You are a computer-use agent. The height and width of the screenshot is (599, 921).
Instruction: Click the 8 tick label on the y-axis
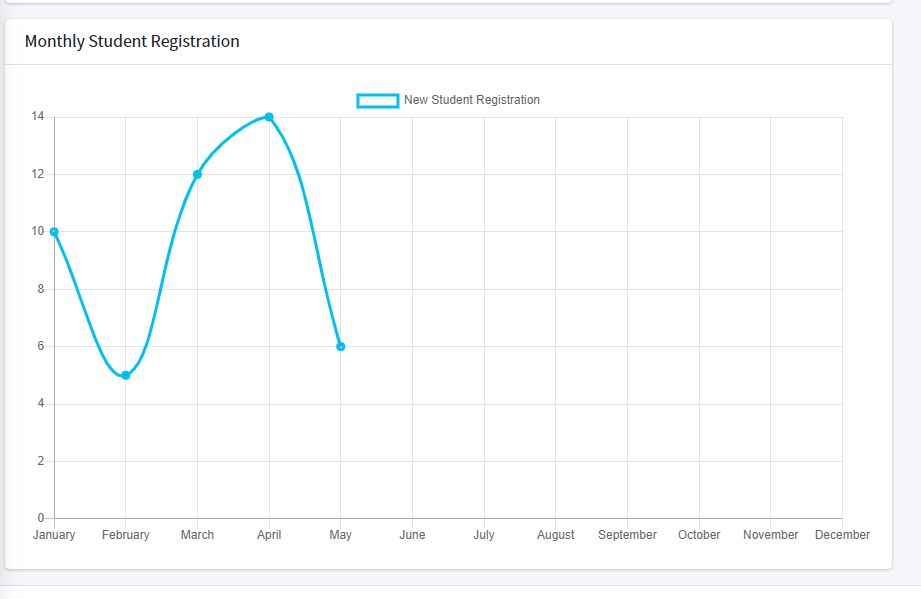41,289
